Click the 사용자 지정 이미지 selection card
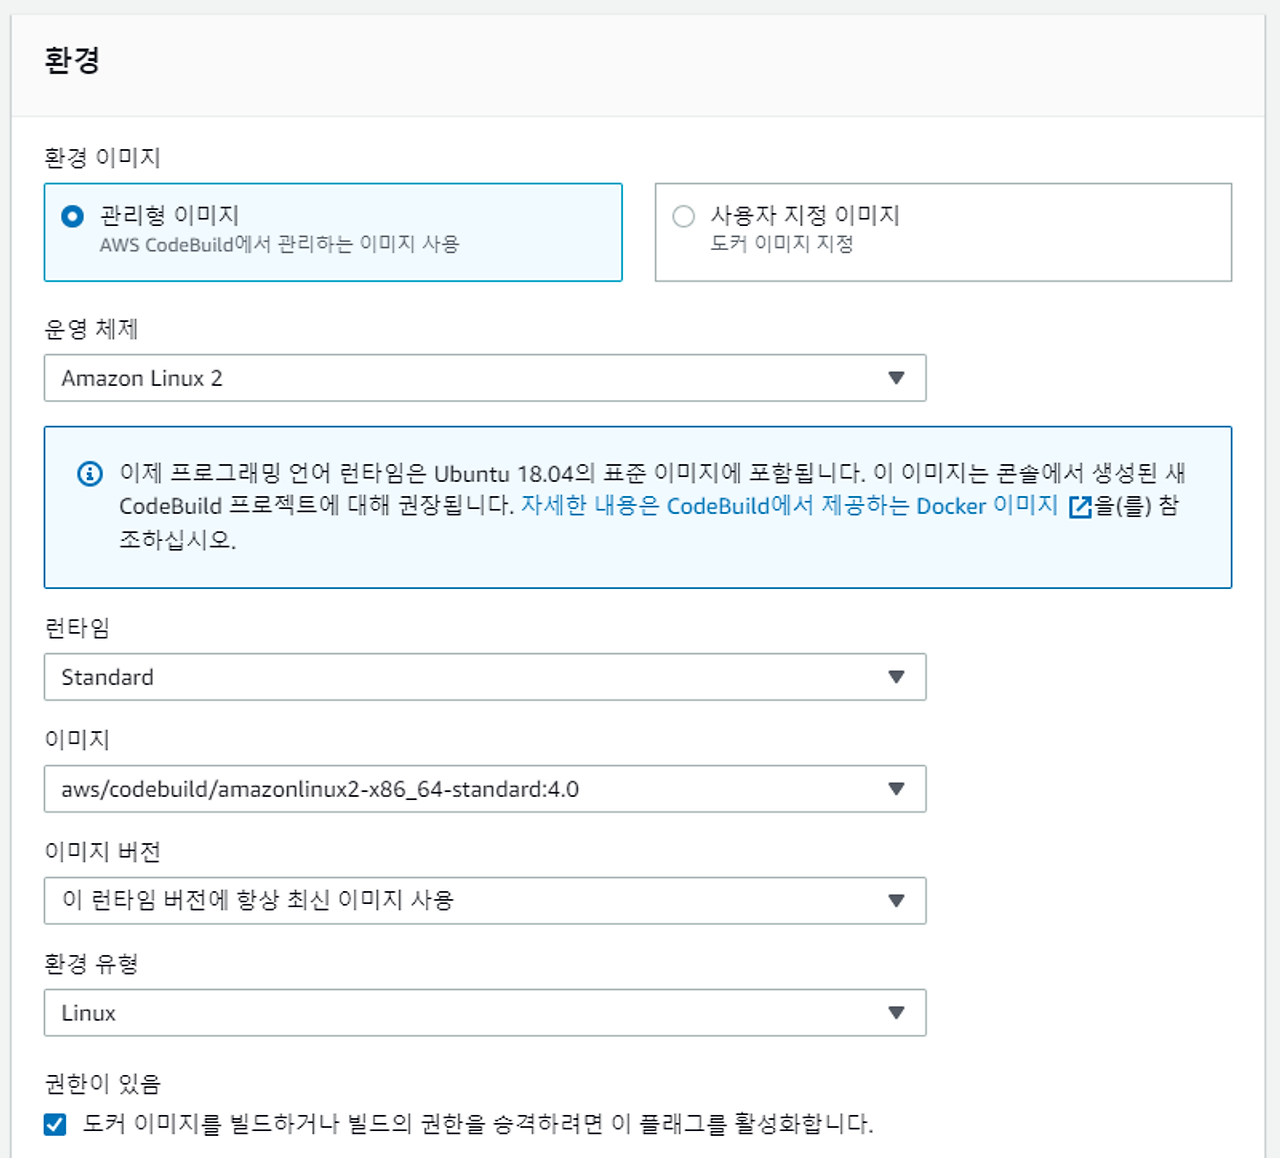 [943, 233]
